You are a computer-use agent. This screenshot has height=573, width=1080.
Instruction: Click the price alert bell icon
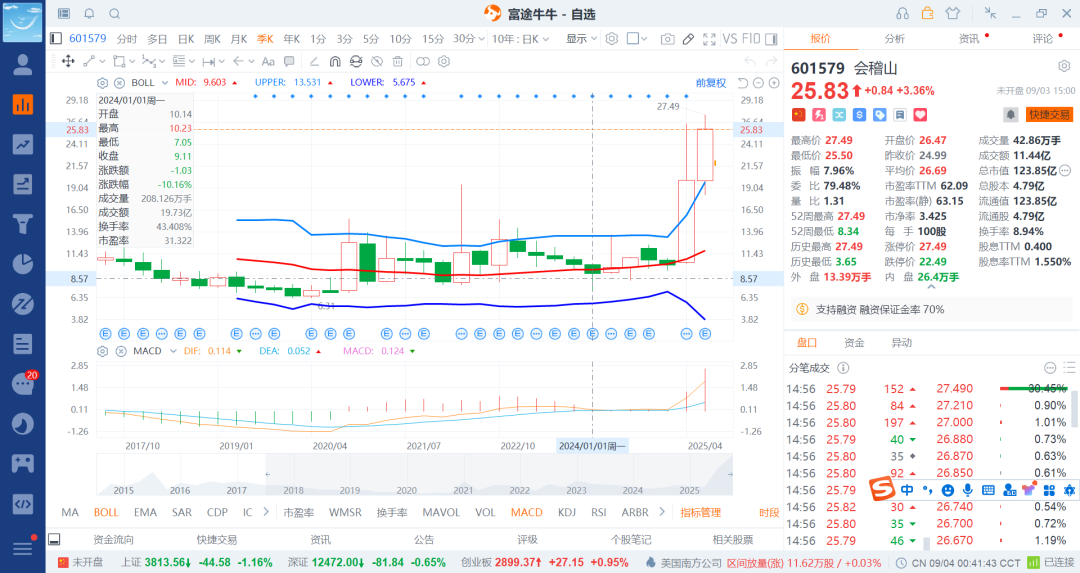click(x=1011, y=115)
